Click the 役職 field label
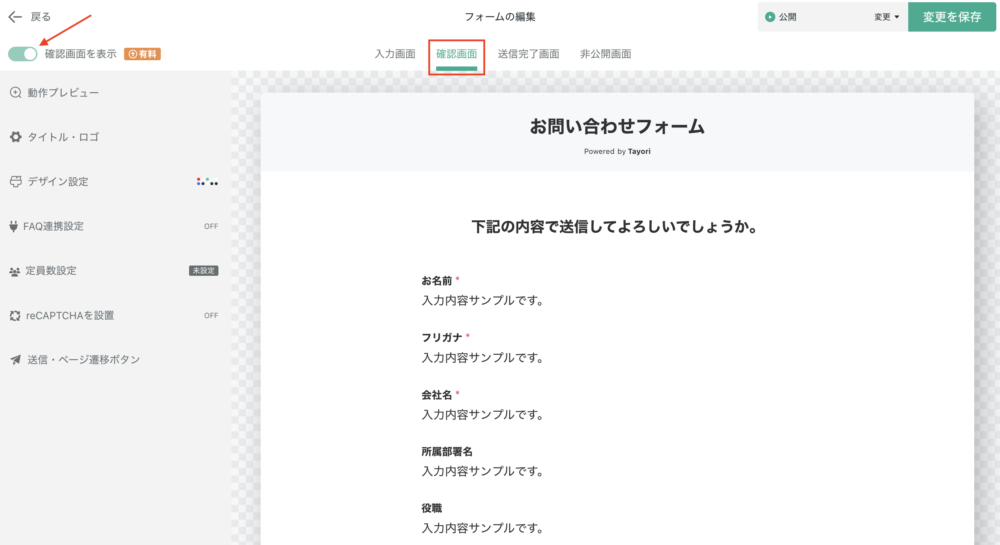 click(x=432, y=509)
